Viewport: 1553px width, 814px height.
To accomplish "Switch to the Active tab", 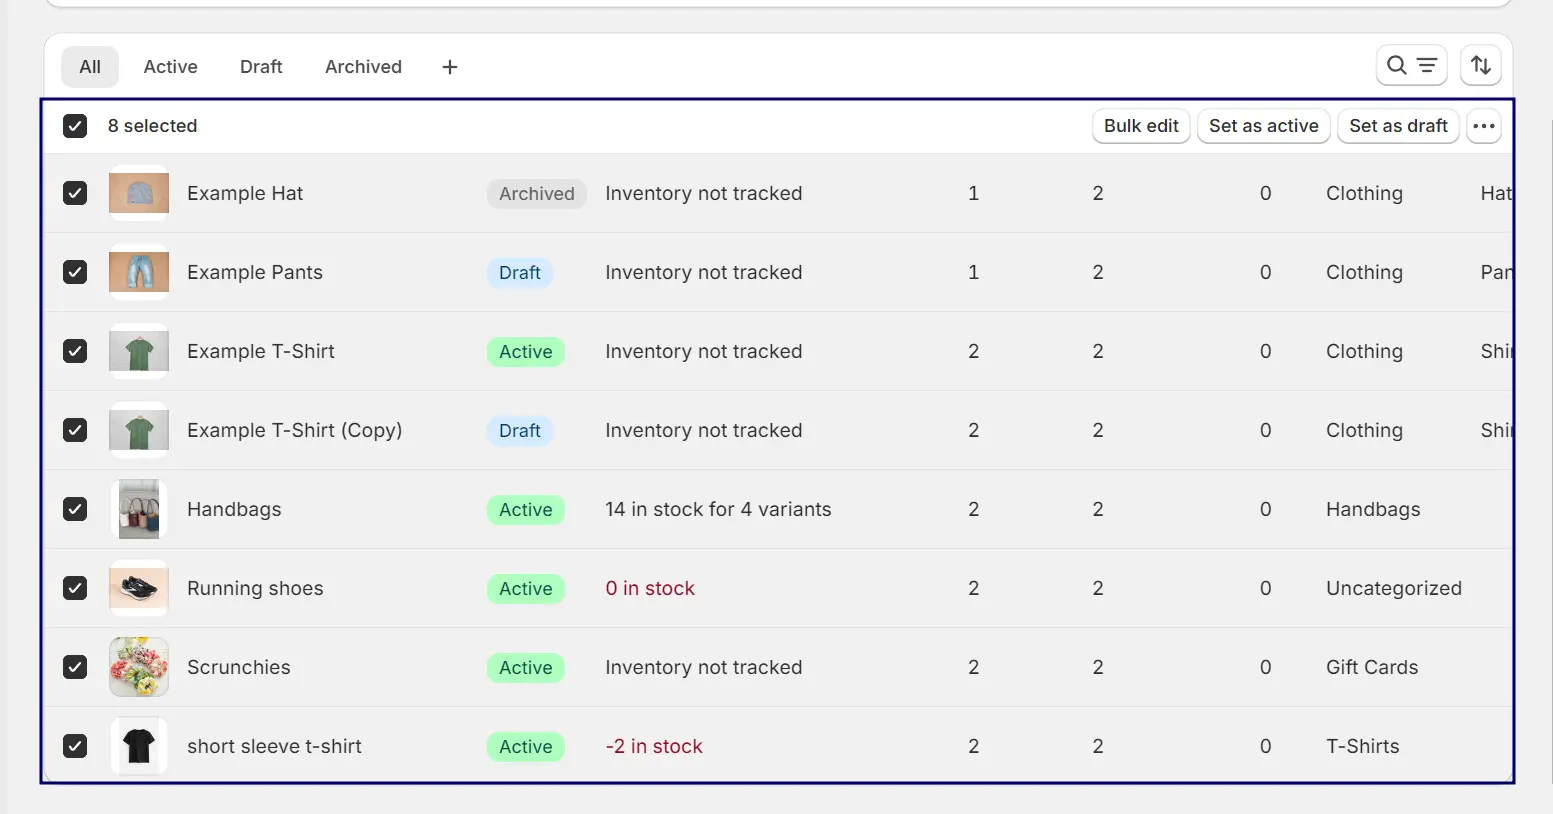I will [170, 67].
